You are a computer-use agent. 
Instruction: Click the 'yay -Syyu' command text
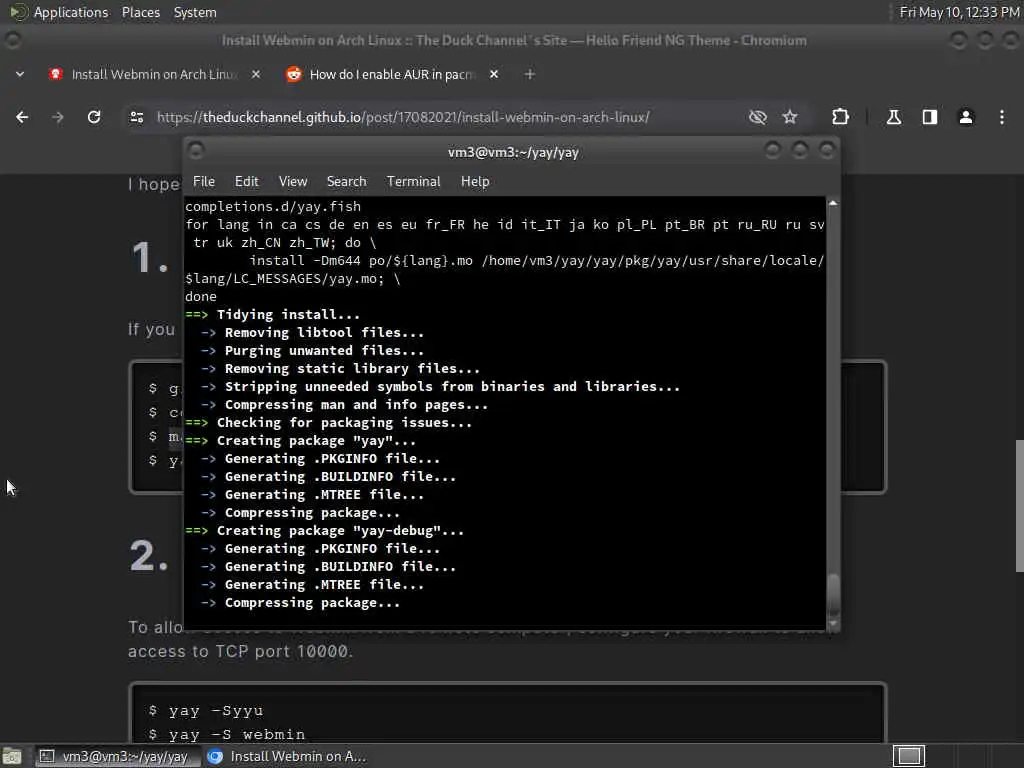216,711
